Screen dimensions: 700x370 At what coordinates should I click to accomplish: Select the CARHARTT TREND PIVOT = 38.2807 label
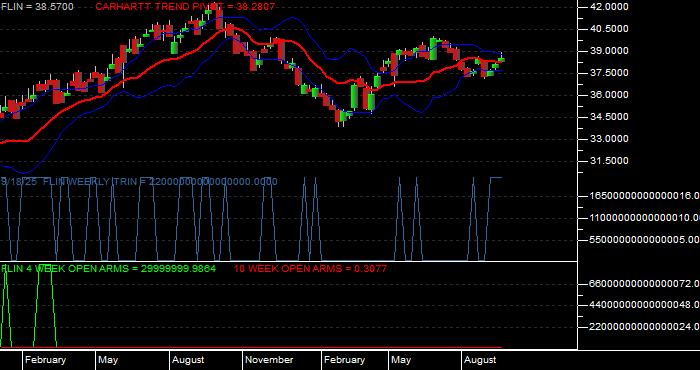[185, 7]
